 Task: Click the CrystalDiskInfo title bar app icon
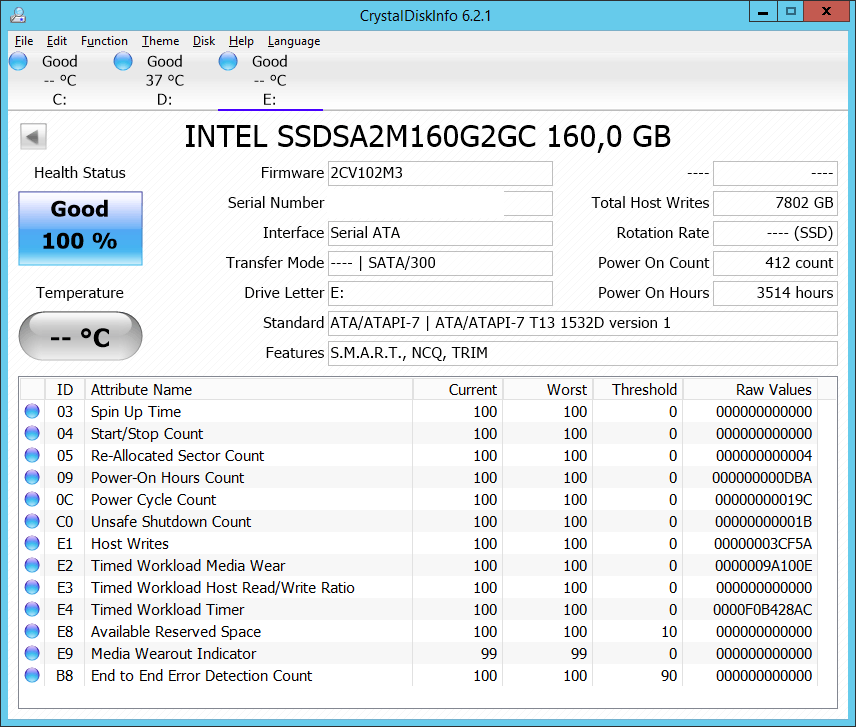[18, 14]
